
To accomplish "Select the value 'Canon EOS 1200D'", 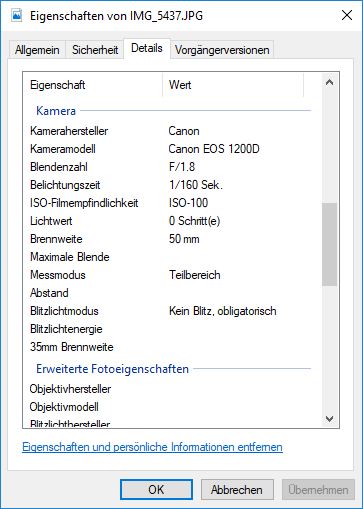I will (x=214, y=149).
